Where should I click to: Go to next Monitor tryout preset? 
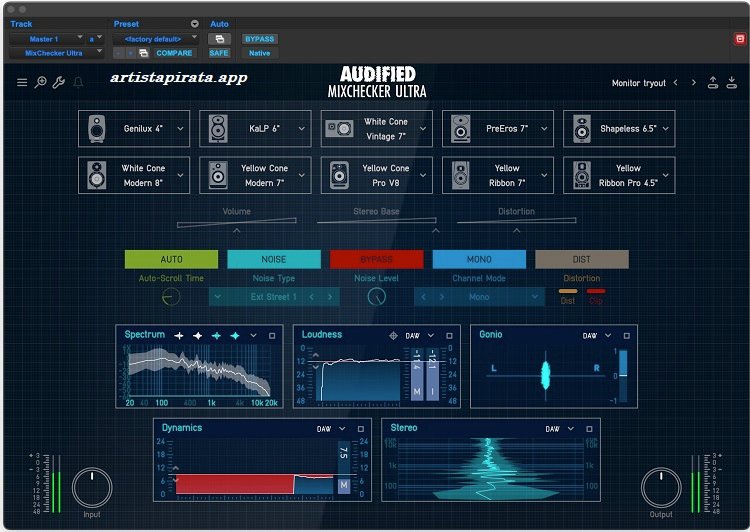(x=694, y=83)
